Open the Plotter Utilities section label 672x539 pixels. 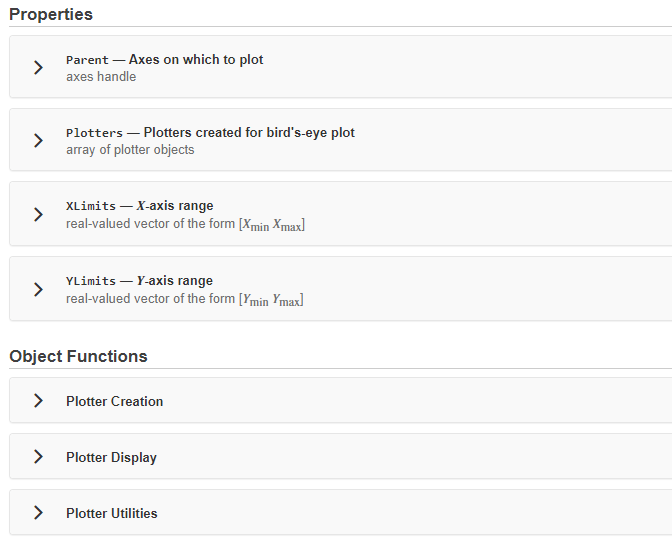click(x=111, y=513)
